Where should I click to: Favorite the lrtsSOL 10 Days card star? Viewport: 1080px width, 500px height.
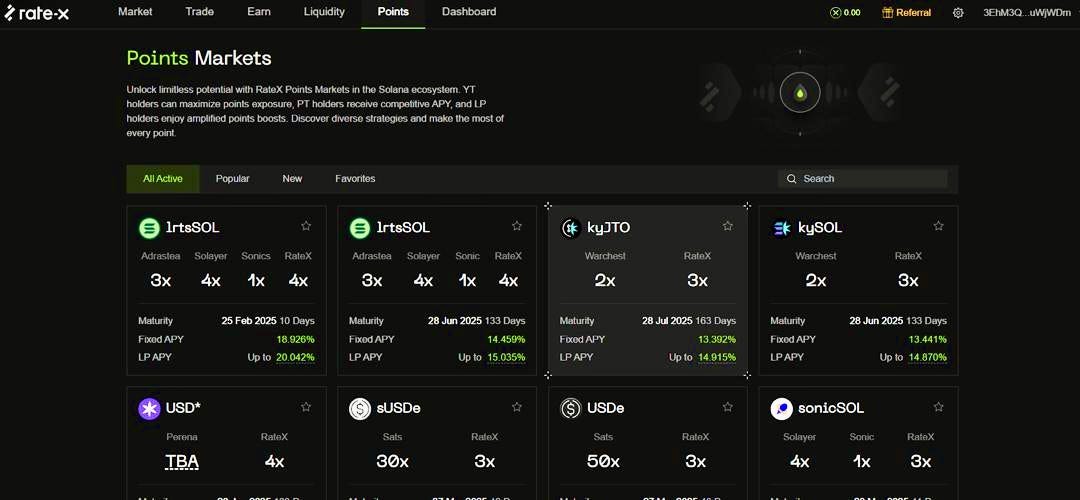coord(306,226)
